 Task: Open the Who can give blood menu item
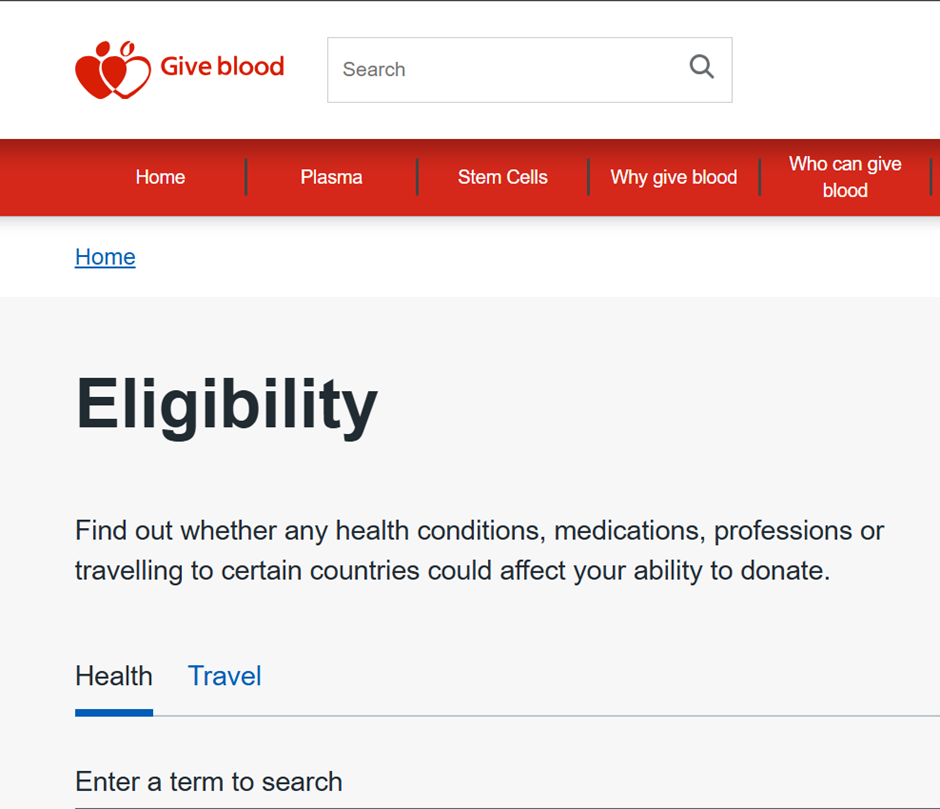coord(845,177)
